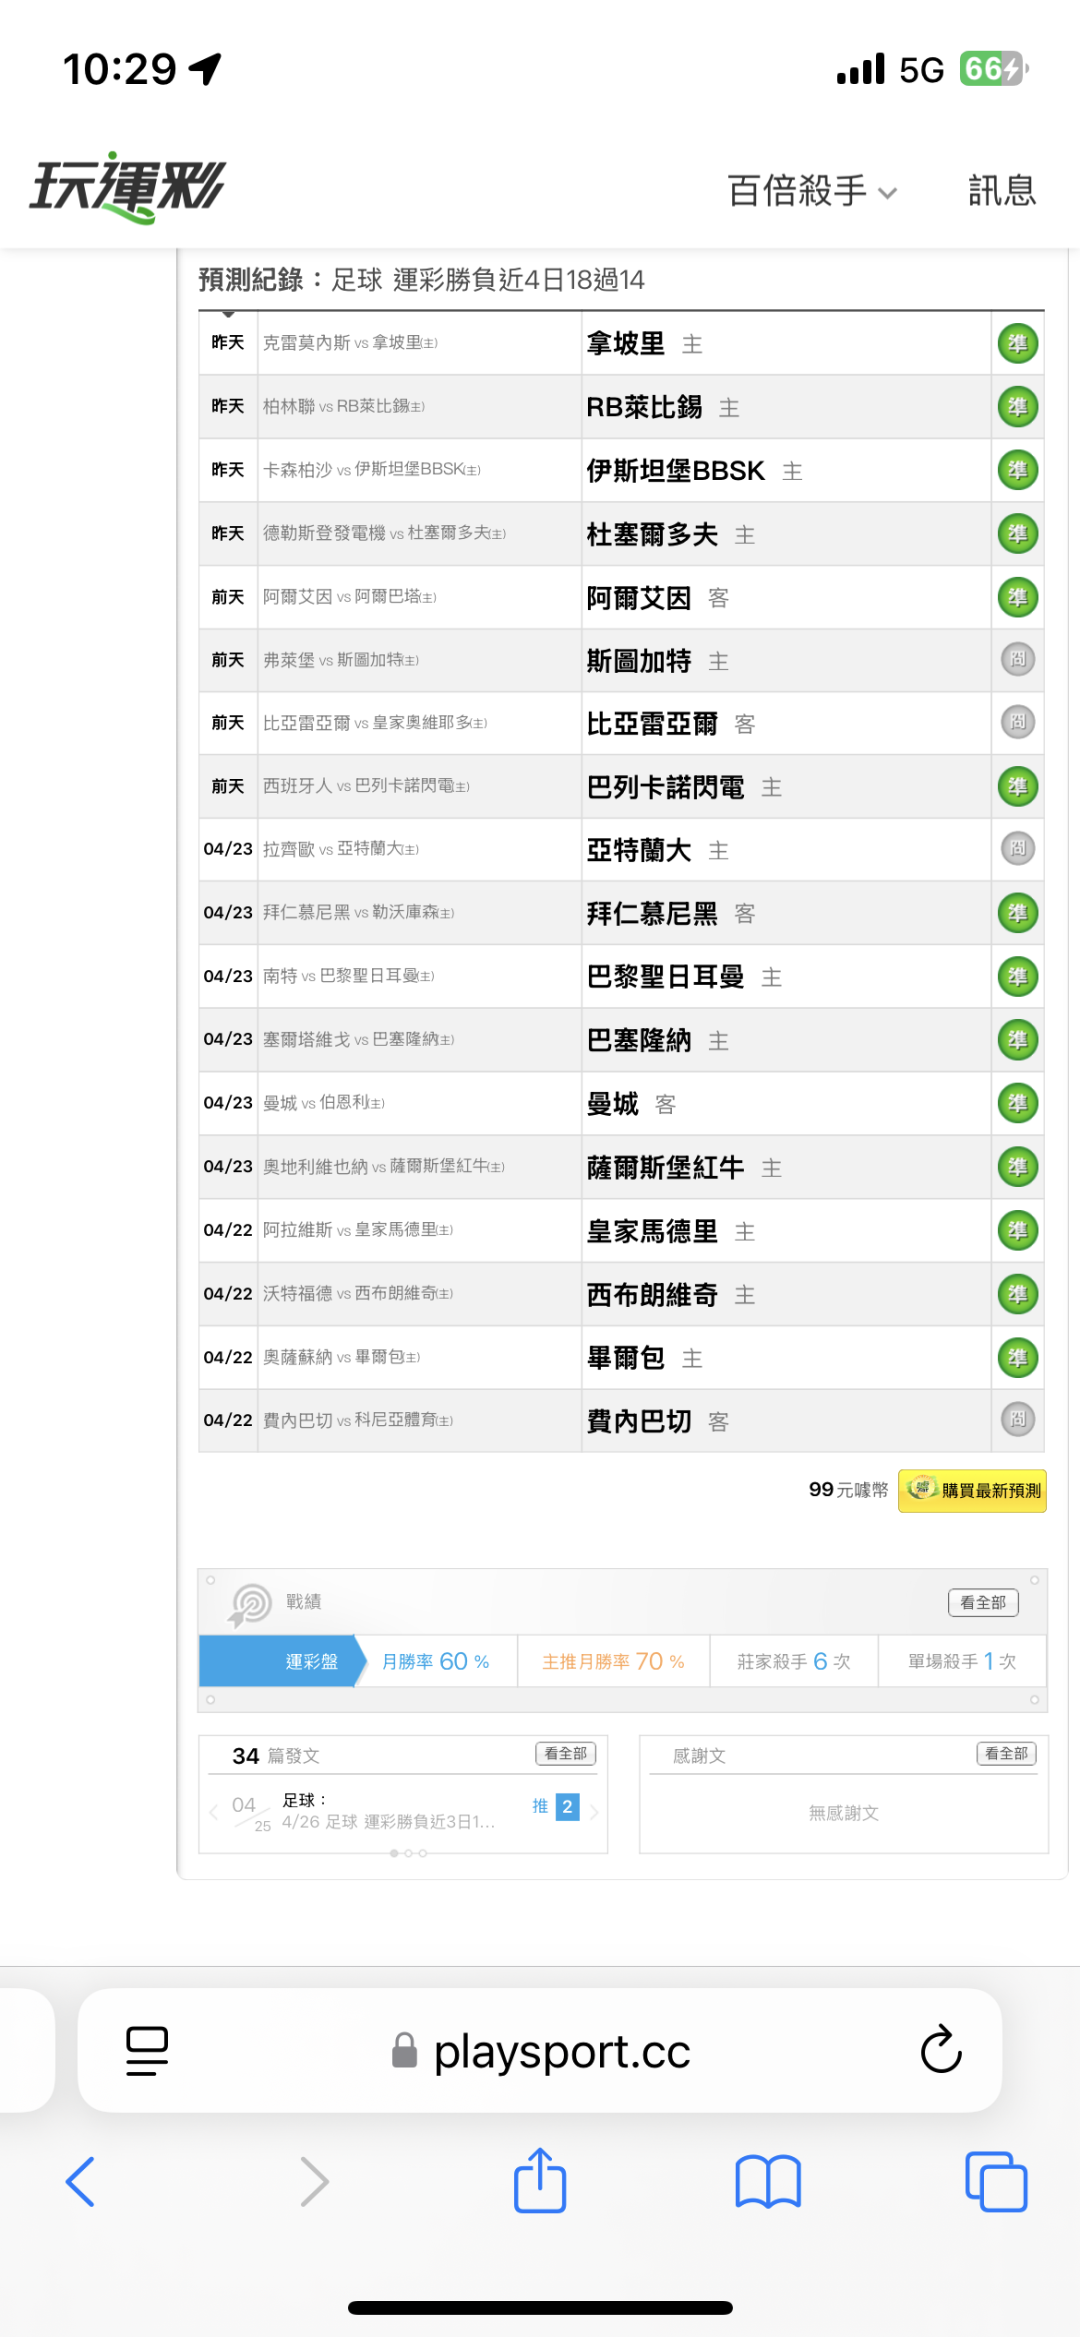The width and height of the screenshot is (1080, 2337).
Task: Go to next post with right chevron
Action: click(594, 1812)
